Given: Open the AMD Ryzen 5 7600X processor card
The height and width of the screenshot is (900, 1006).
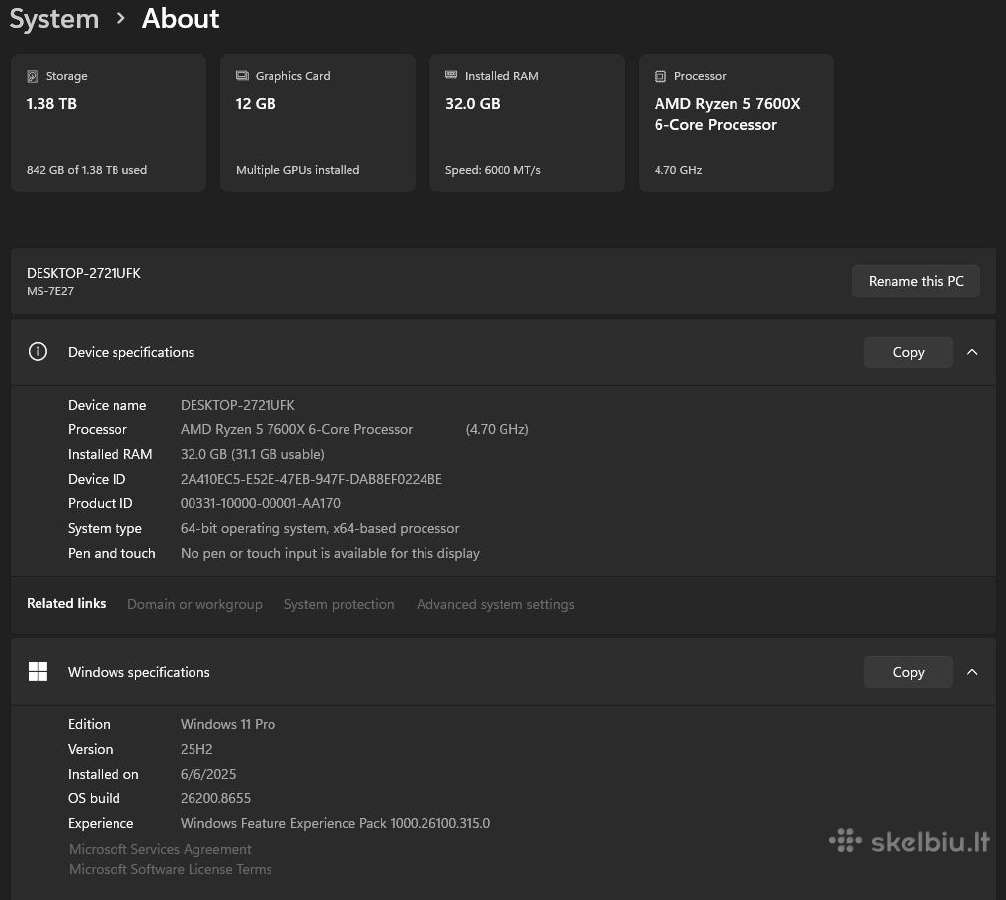Looking at the screenshot, I should tap(736, 123).
